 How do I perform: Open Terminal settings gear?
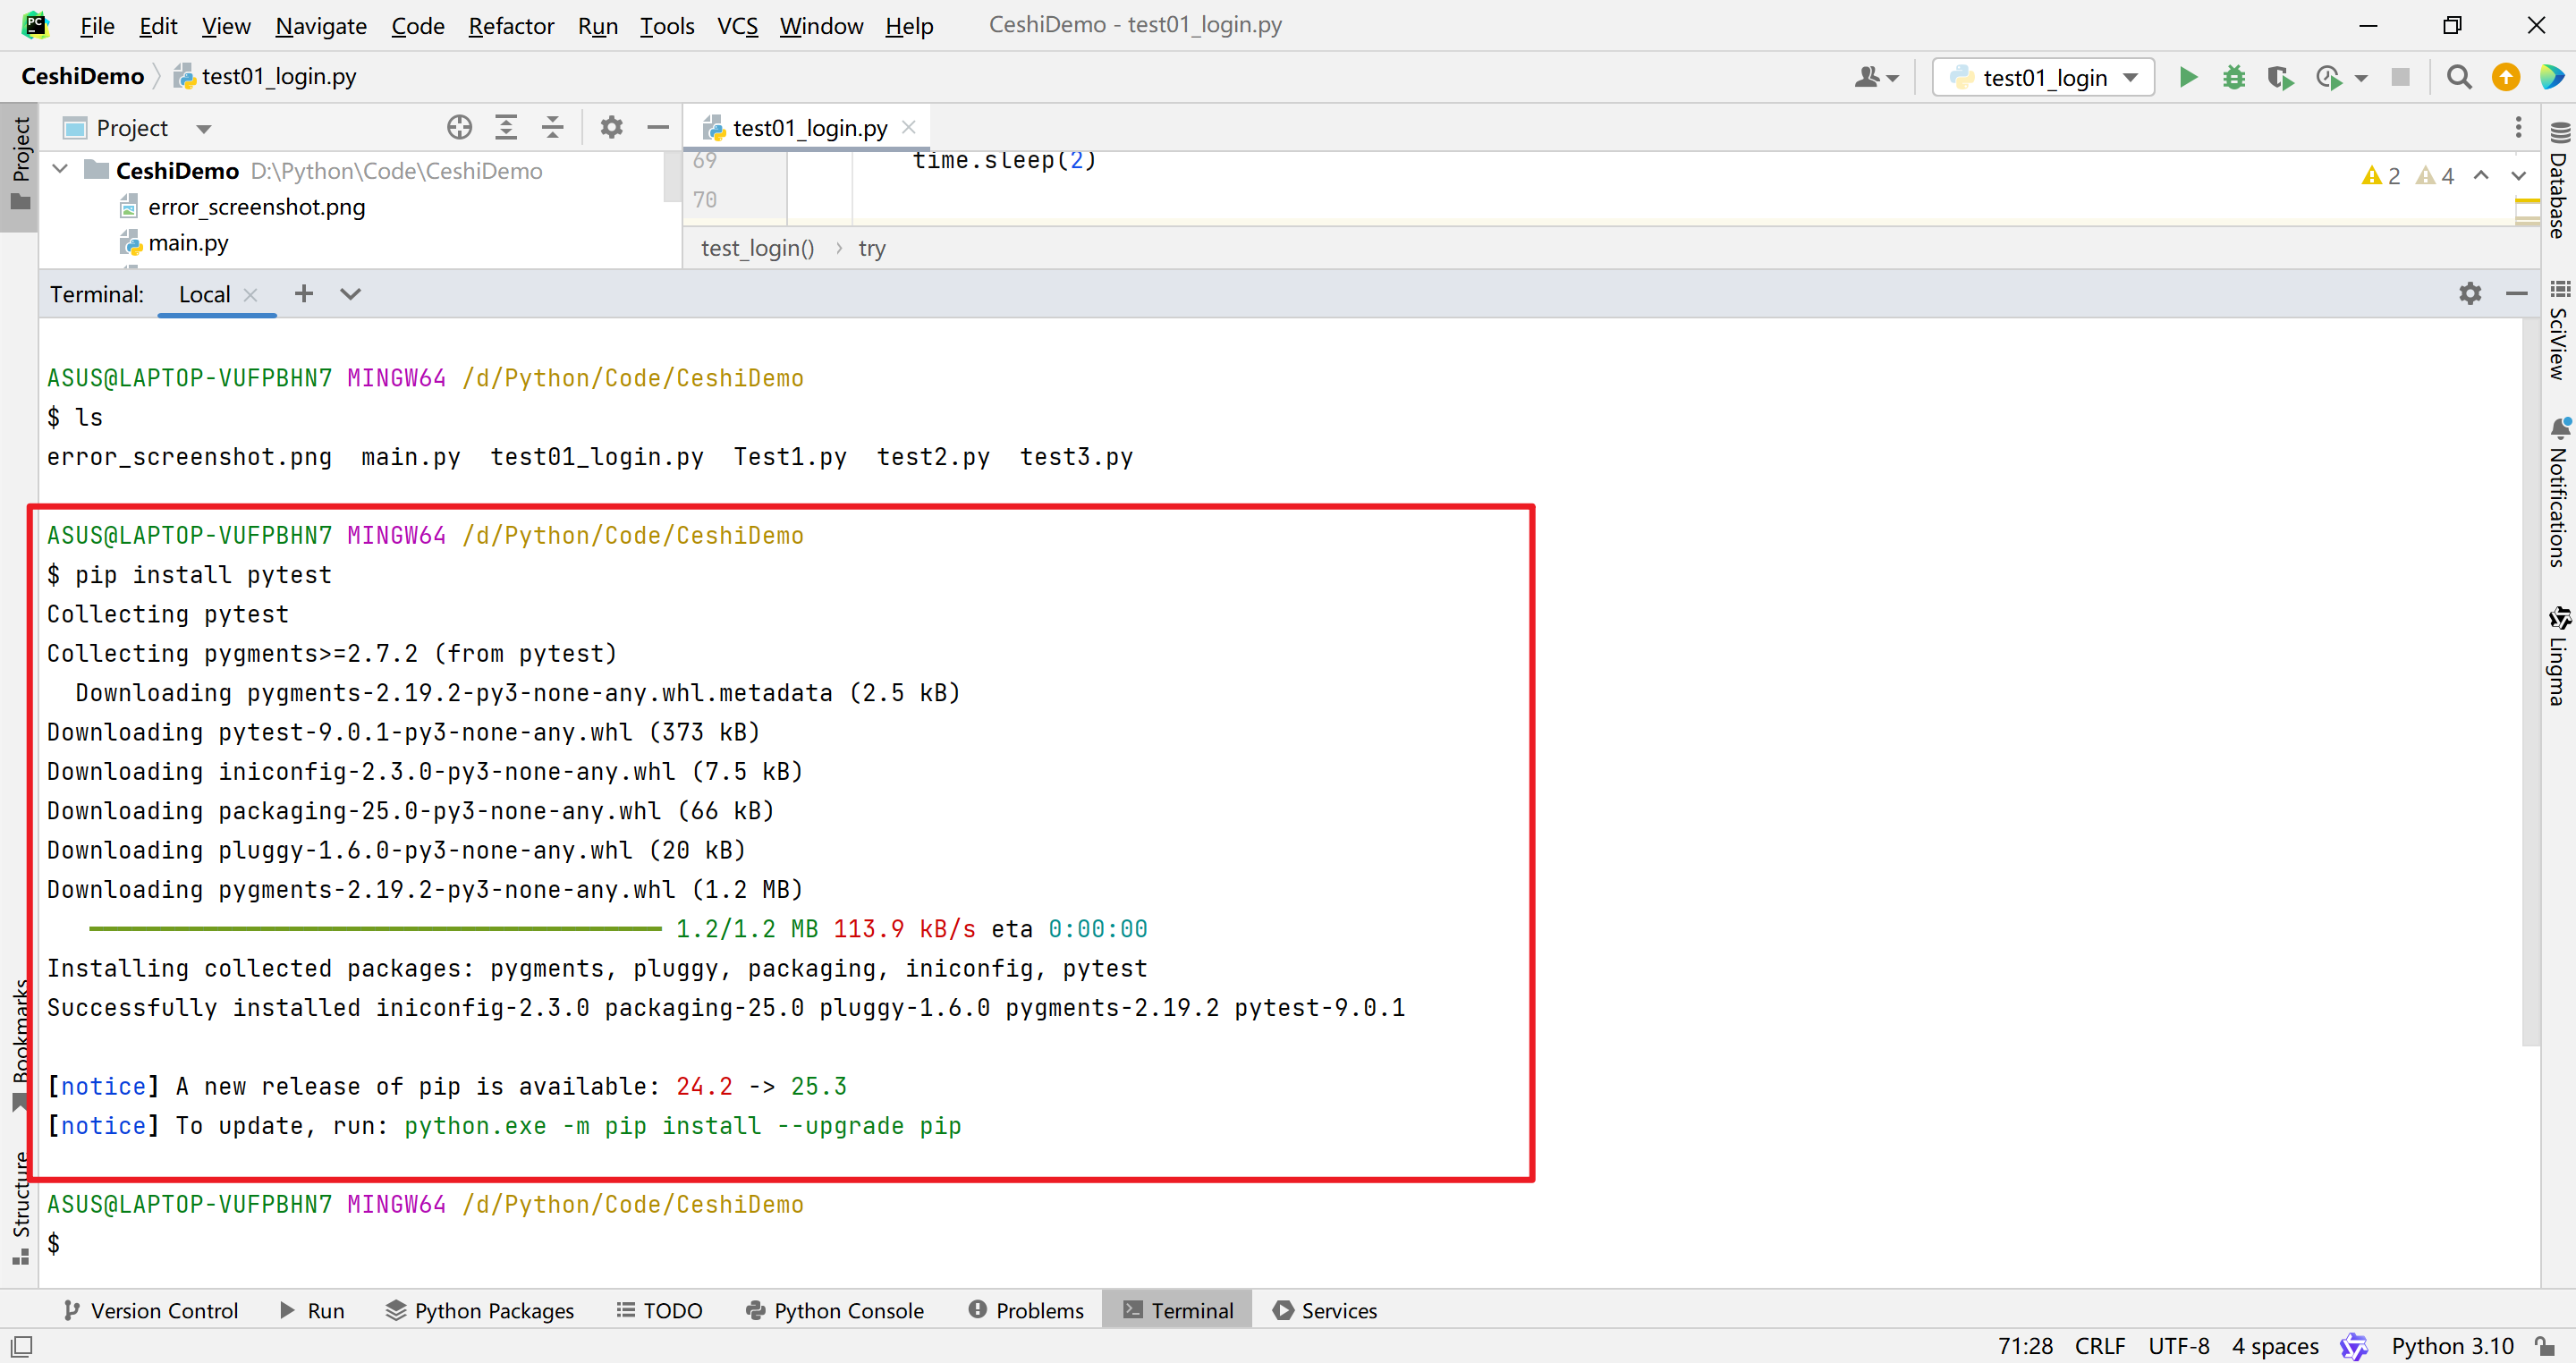pyautogui.click(x=2470, y=293)
